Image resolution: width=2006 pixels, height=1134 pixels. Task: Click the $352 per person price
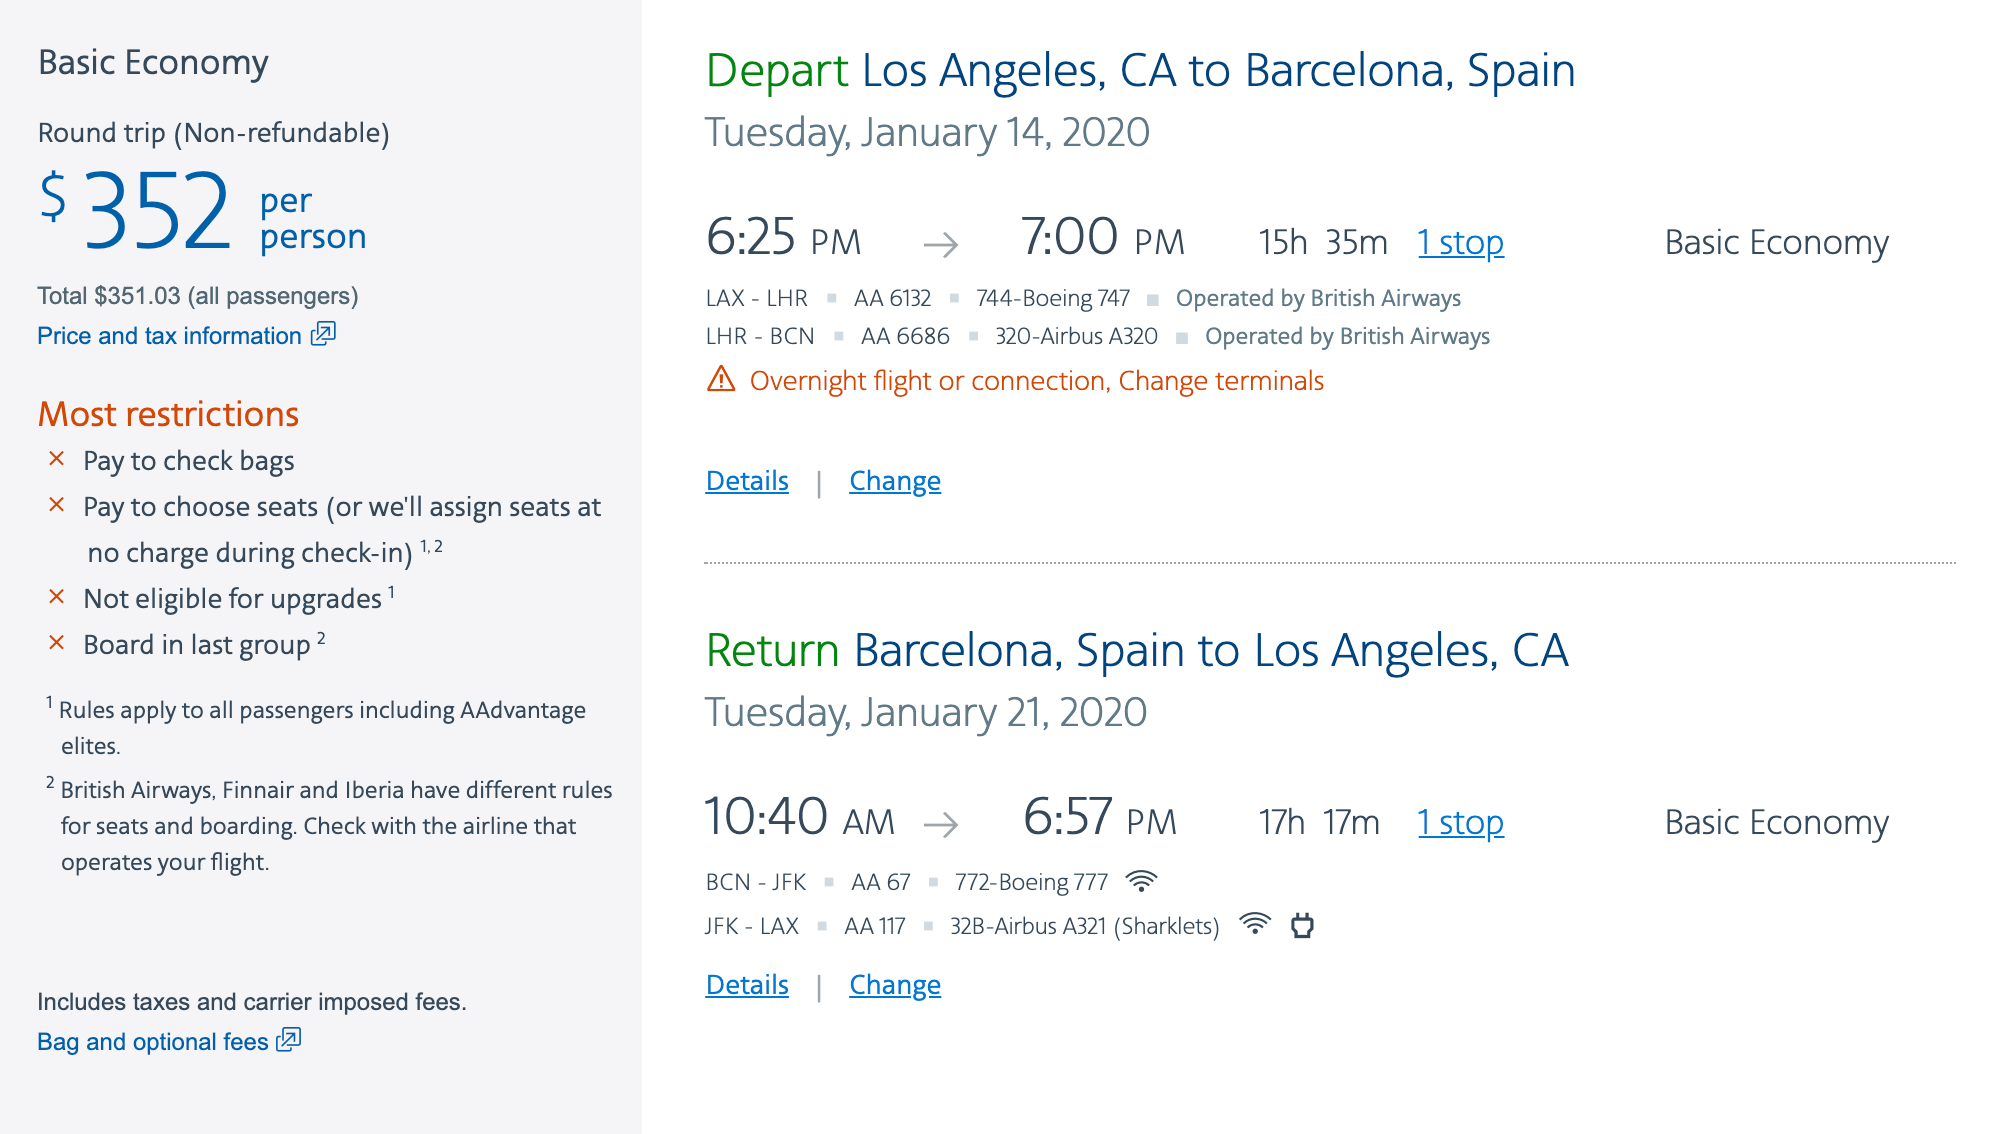[158, 211]
